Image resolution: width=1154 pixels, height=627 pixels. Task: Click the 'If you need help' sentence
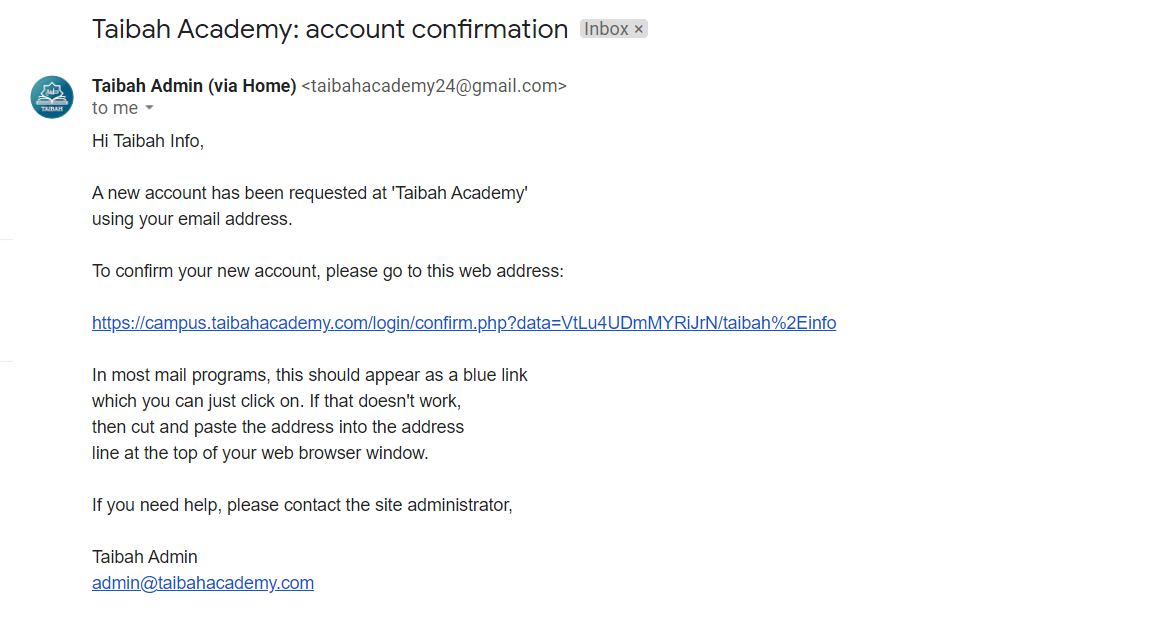(302, 506)
